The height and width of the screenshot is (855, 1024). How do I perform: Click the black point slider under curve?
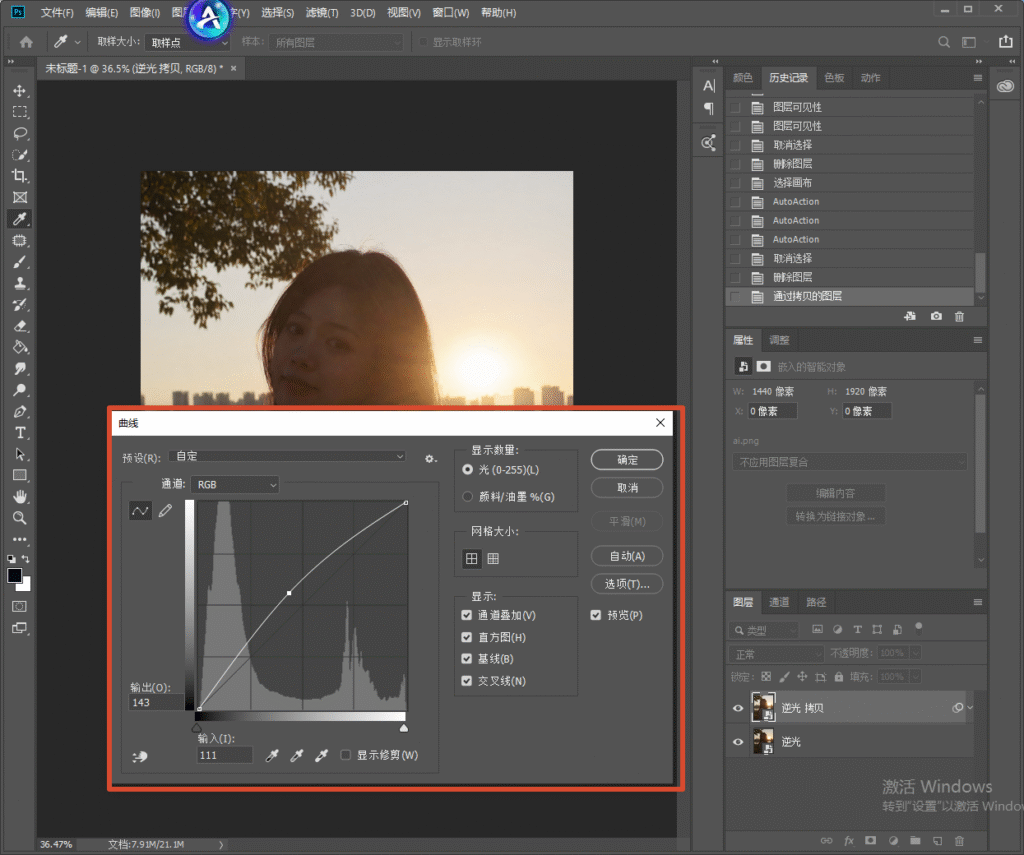tap(197, 728)
